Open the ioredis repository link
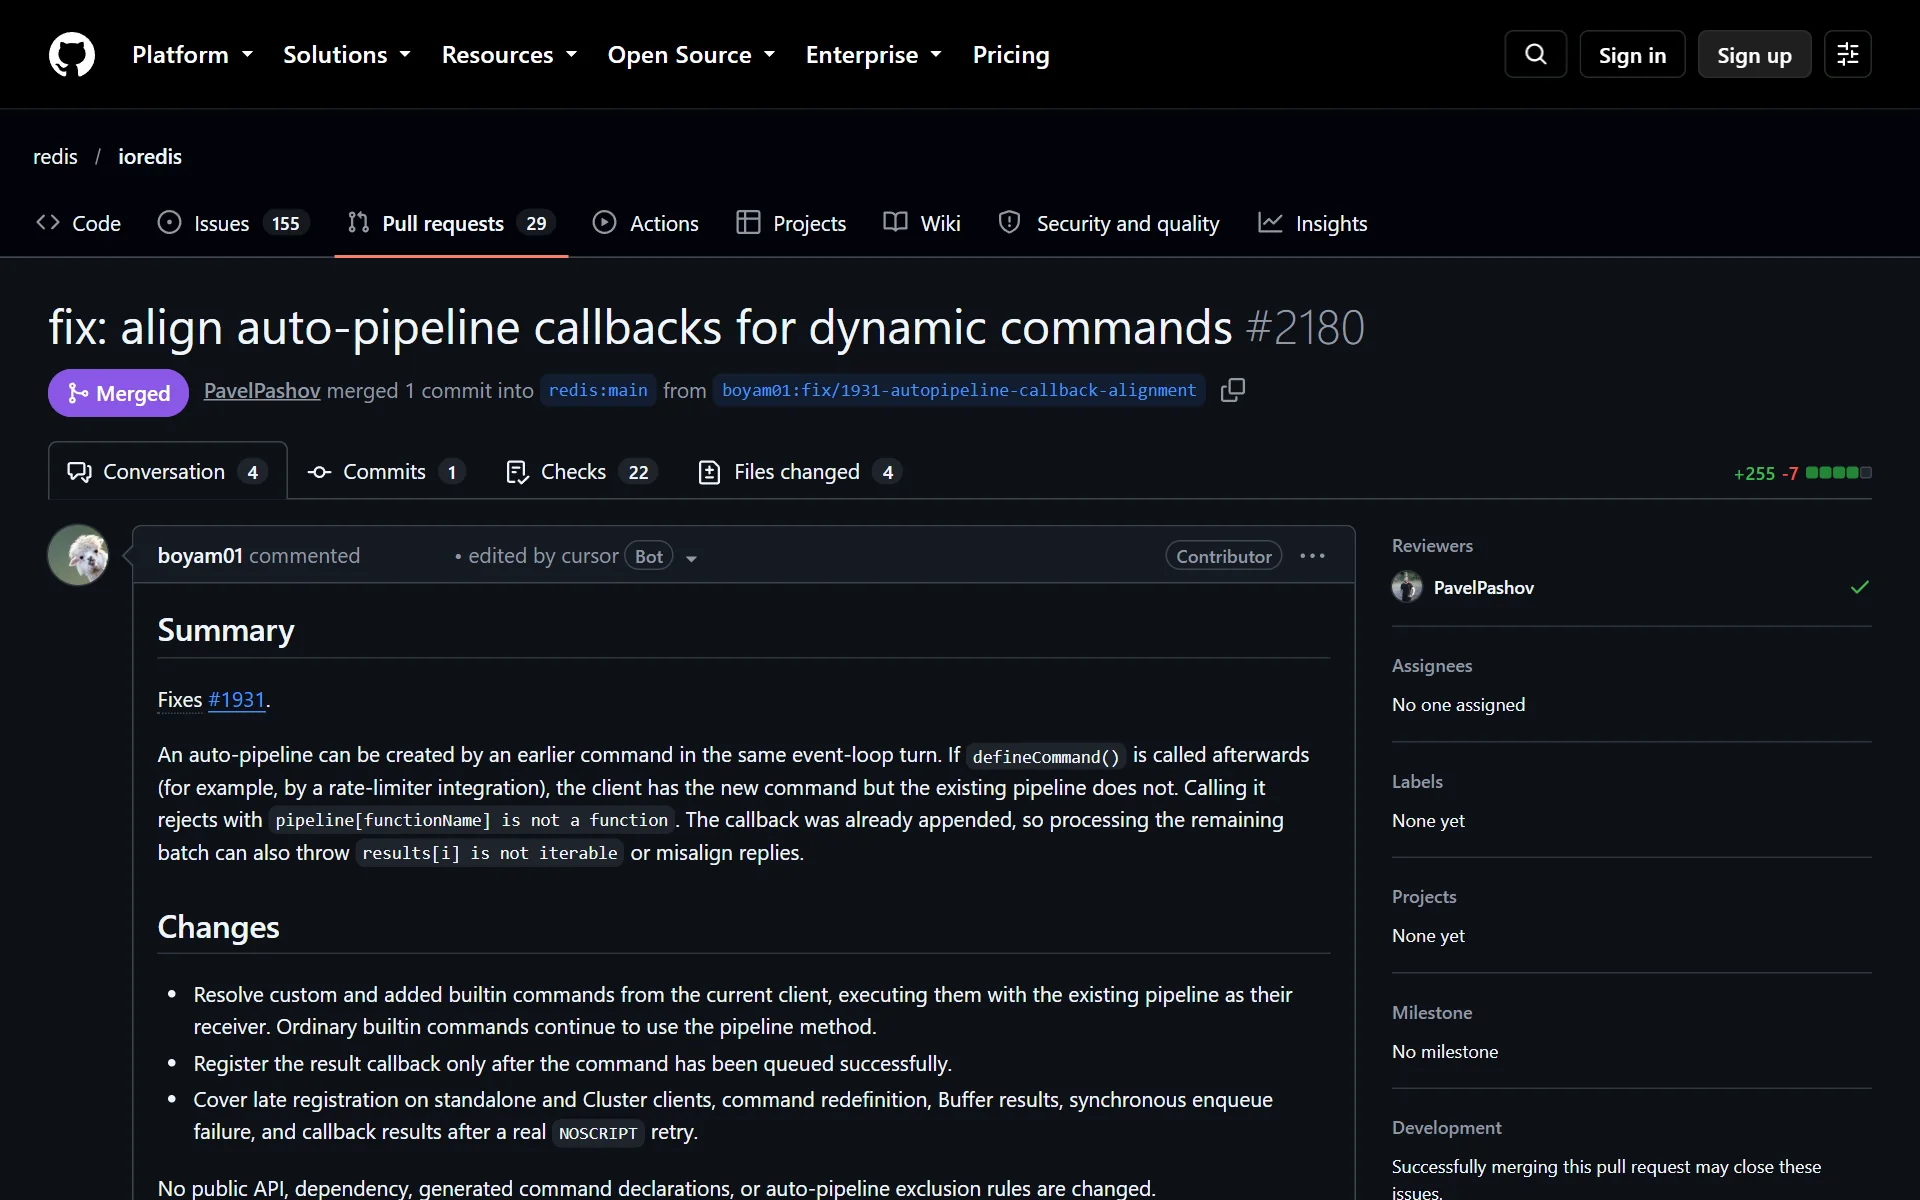Screen dimensions: 1920x1200 150,157
